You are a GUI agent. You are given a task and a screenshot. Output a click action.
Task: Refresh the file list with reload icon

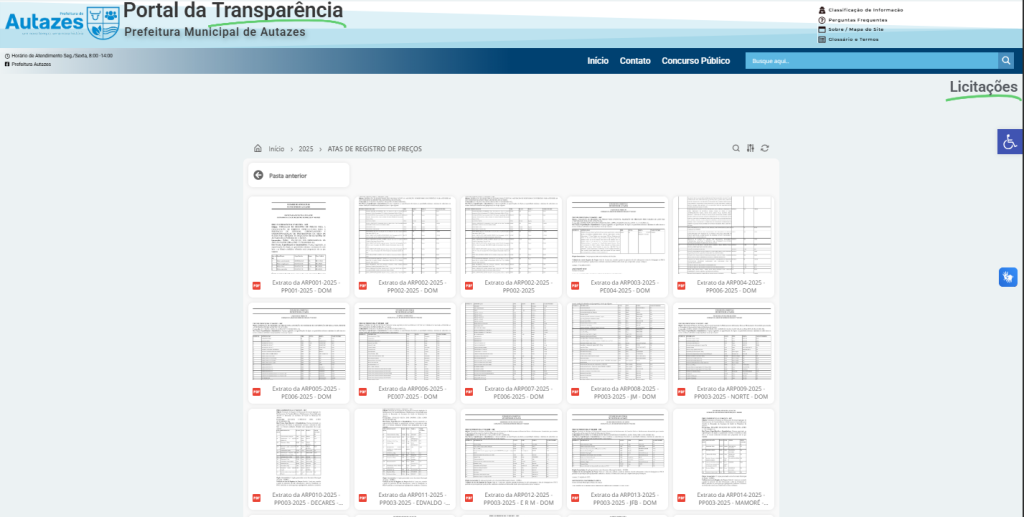coord(765,148)
